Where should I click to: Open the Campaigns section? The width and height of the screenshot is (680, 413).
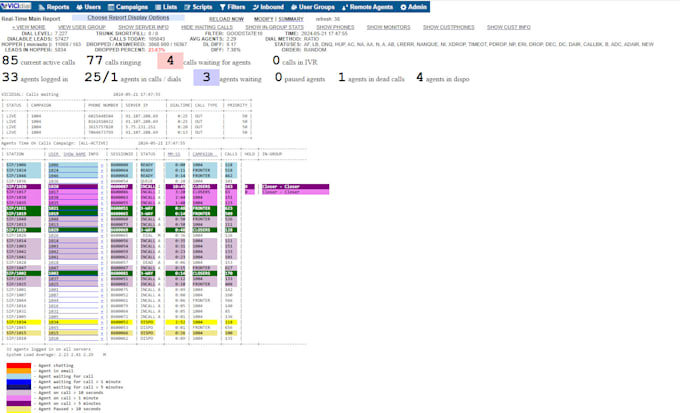[128, 7]
